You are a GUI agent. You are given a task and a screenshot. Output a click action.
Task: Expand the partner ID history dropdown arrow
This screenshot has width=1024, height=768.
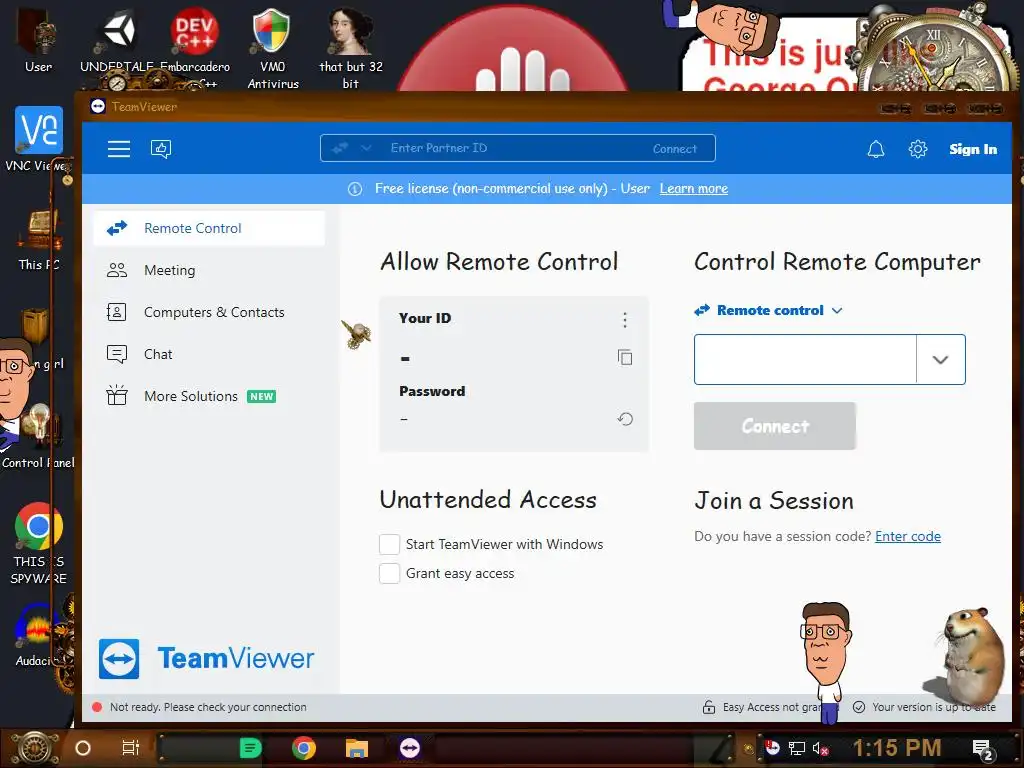coord(940,359)
